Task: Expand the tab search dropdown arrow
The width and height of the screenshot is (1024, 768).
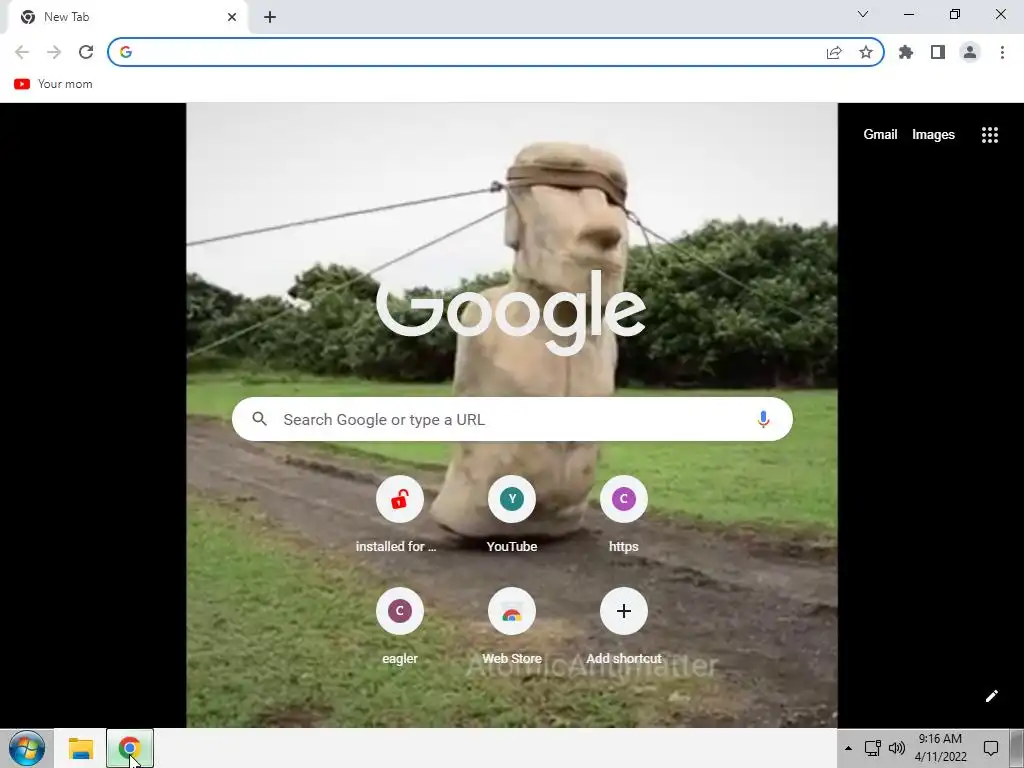Action: pos(863,14)
